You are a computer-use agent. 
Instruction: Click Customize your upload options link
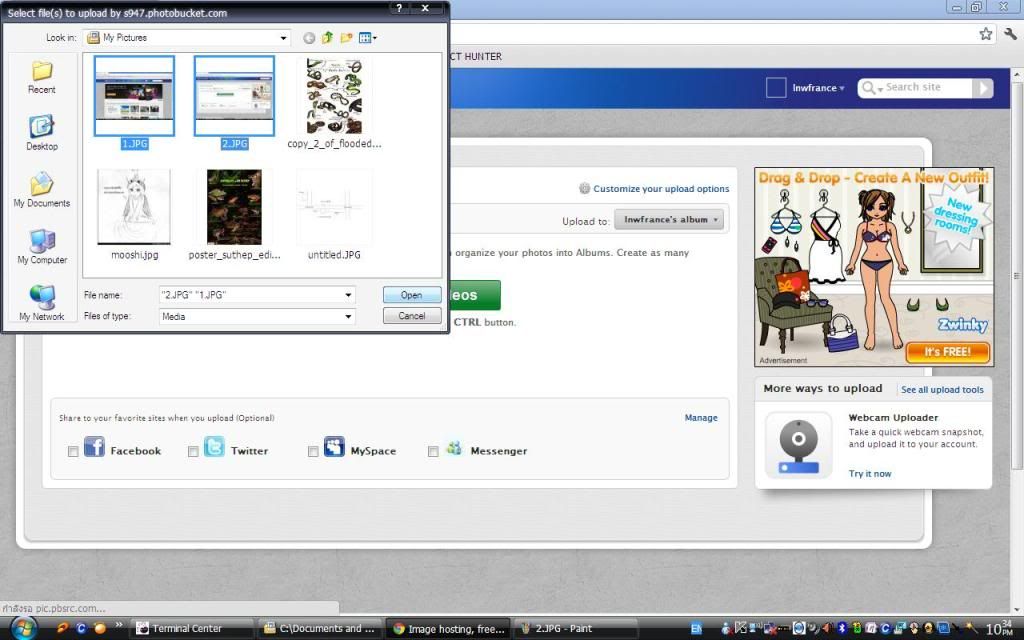pos(660,189)
